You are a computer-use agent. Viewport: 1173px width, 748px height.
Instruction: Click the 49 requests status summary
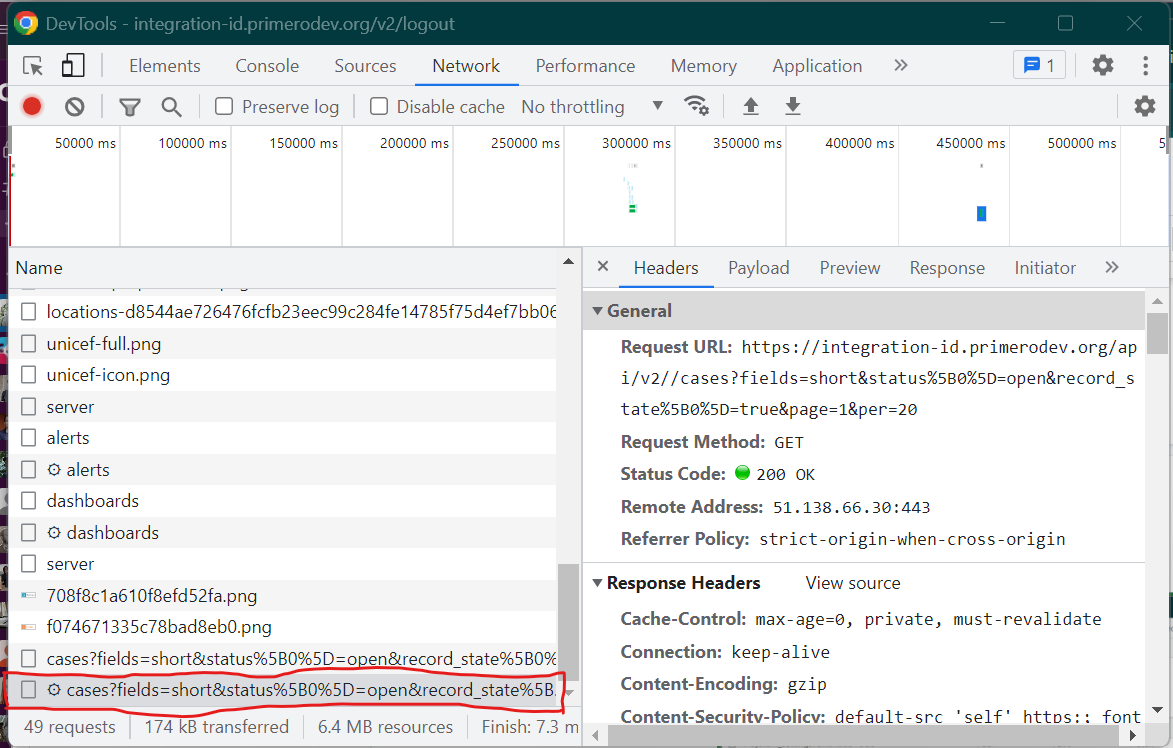pos(70,726)
